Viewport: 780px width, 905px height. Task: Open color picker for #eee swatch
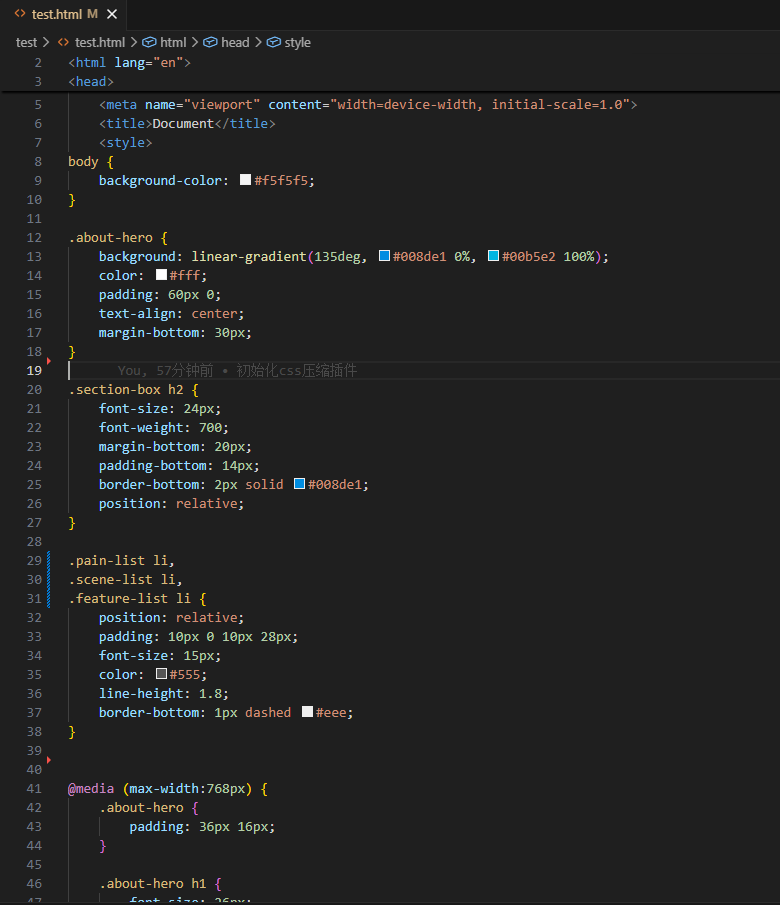coord(307,712)
